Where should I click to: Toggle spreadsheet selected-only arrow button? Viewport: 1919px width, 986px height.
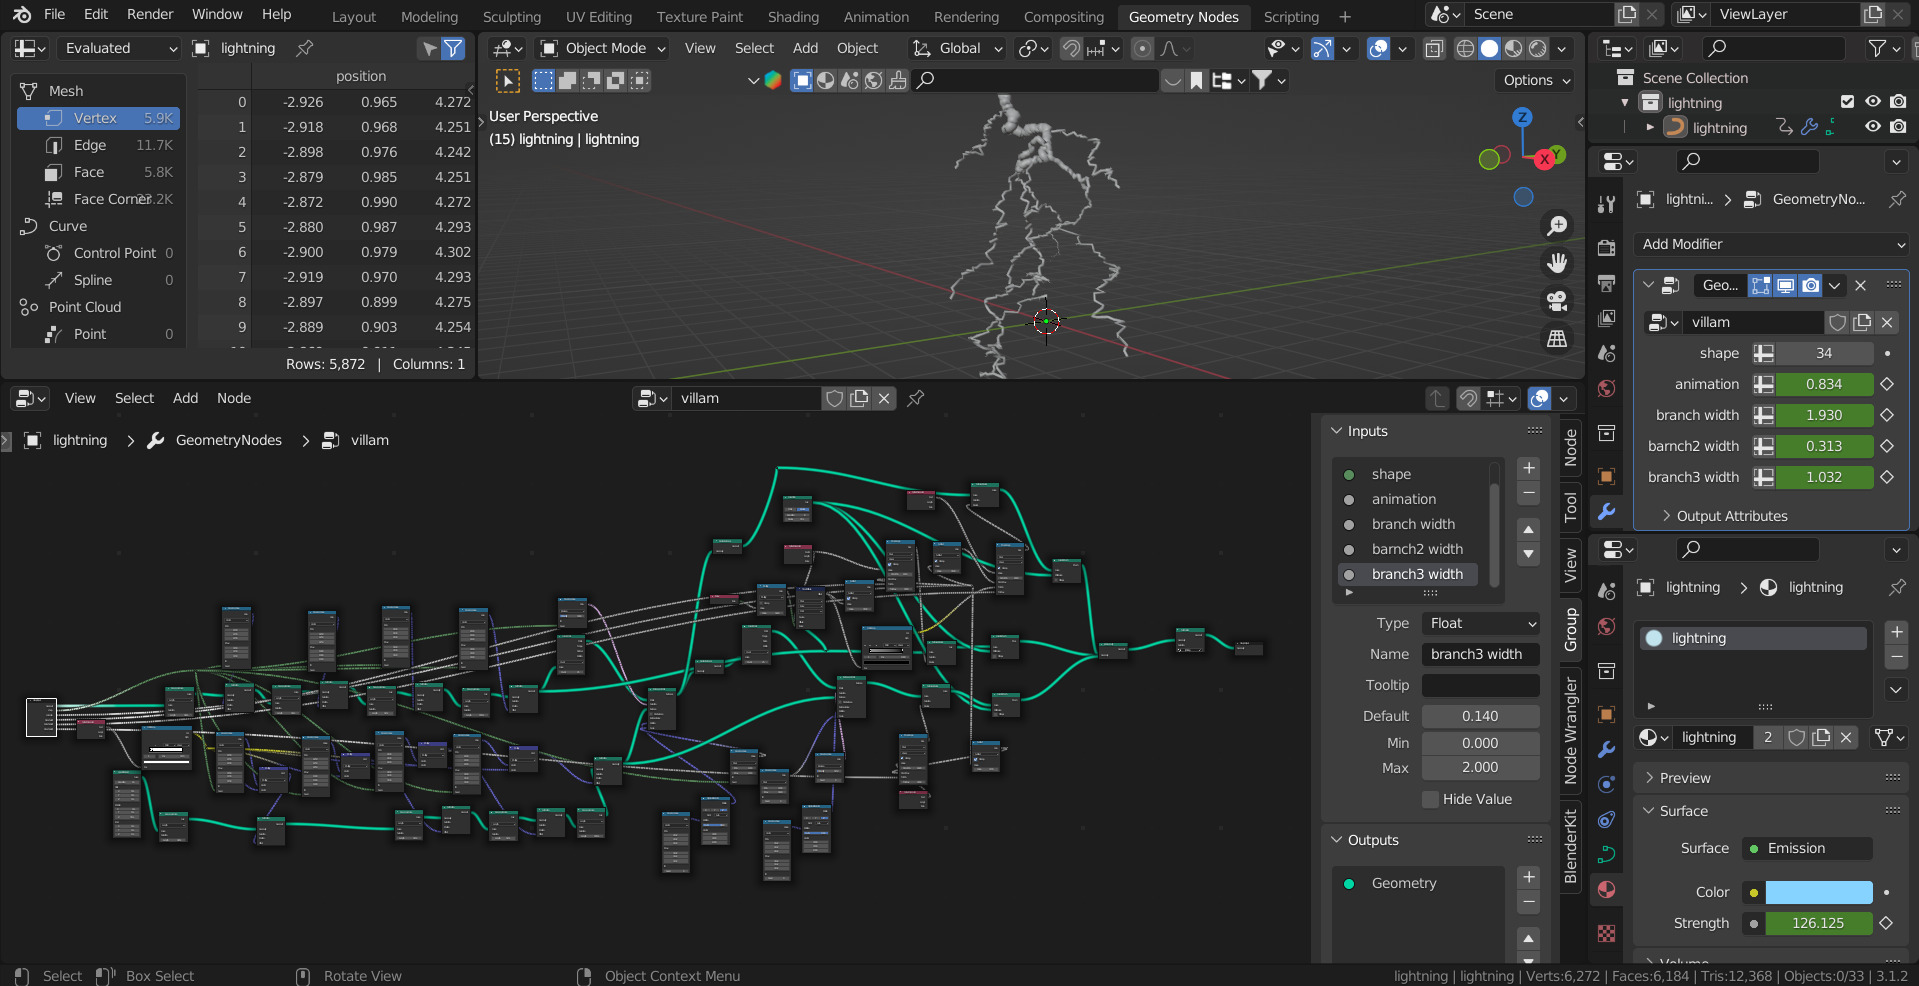[429, 48]
